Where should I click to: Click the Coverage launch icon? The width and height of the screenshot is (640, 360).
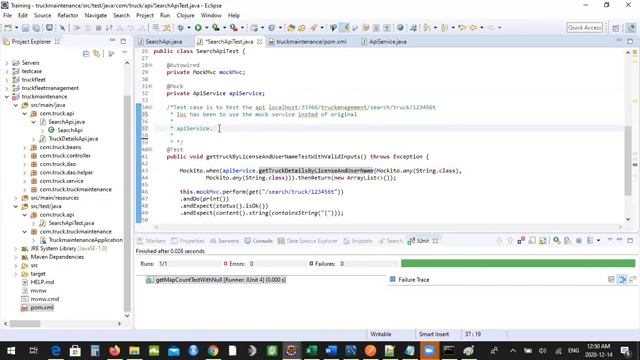(x=216, y=28)
